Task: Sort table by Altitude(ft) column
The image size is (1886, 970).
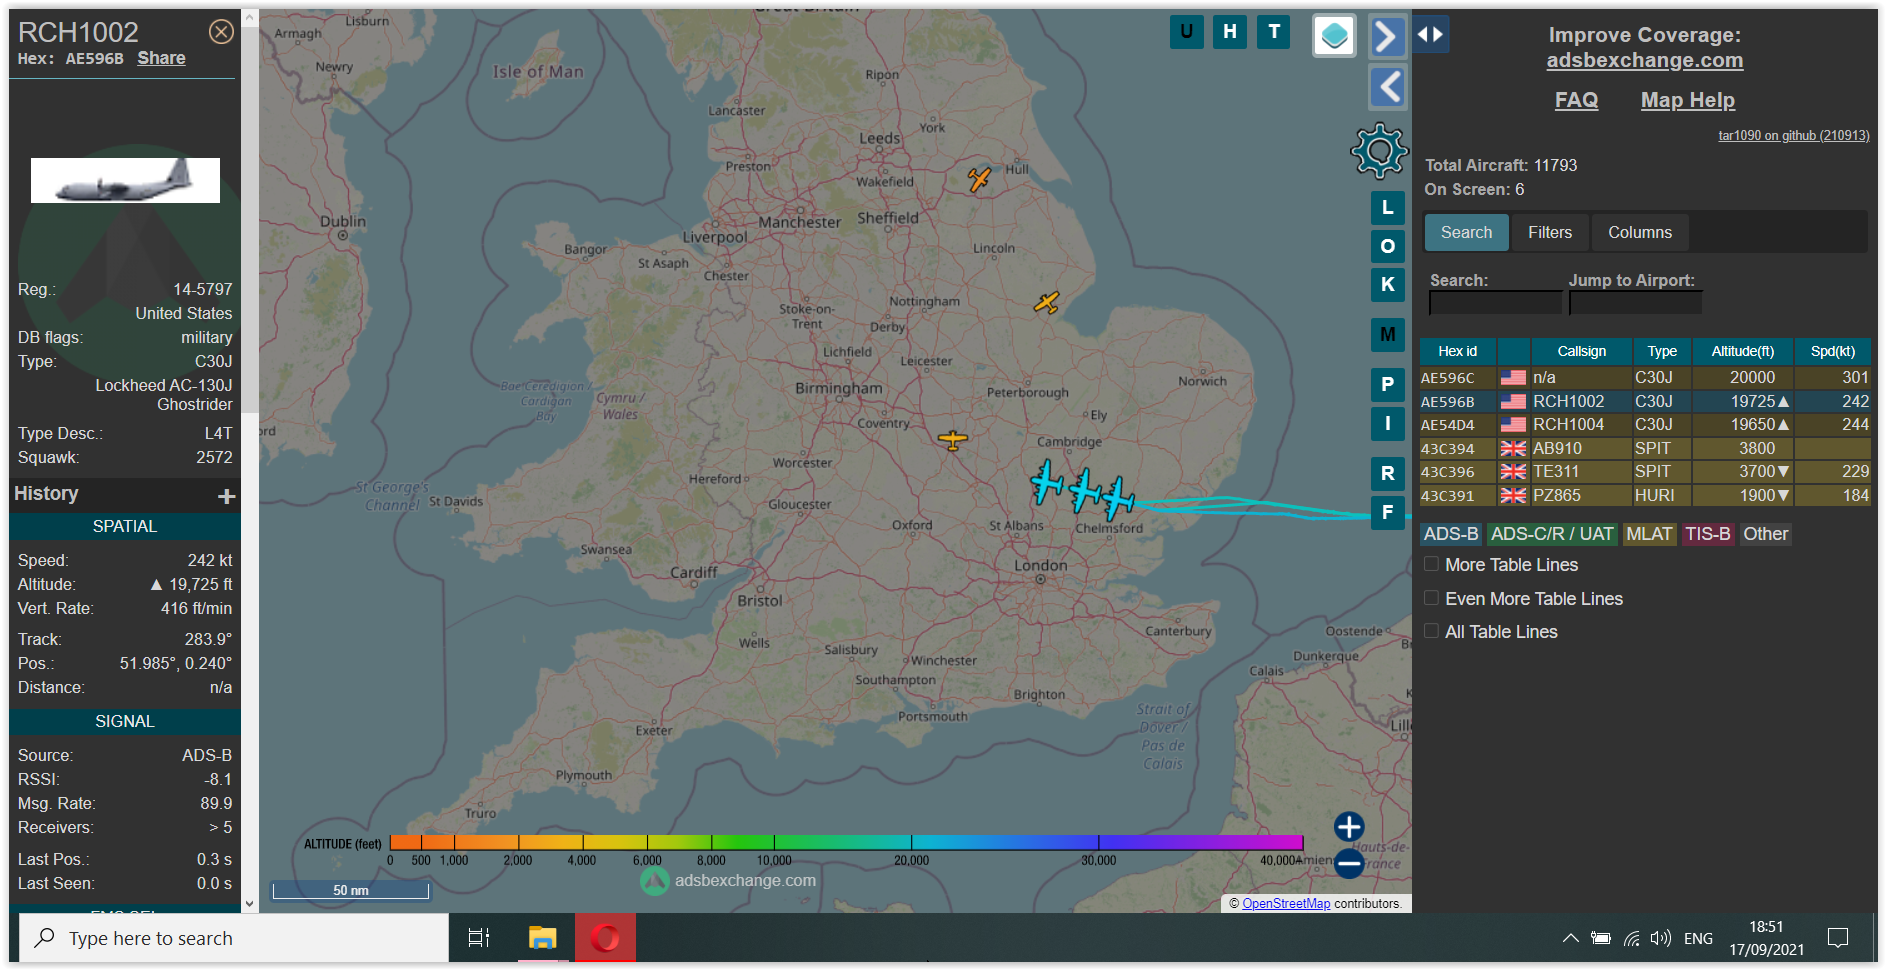Action: [1742, 351]
